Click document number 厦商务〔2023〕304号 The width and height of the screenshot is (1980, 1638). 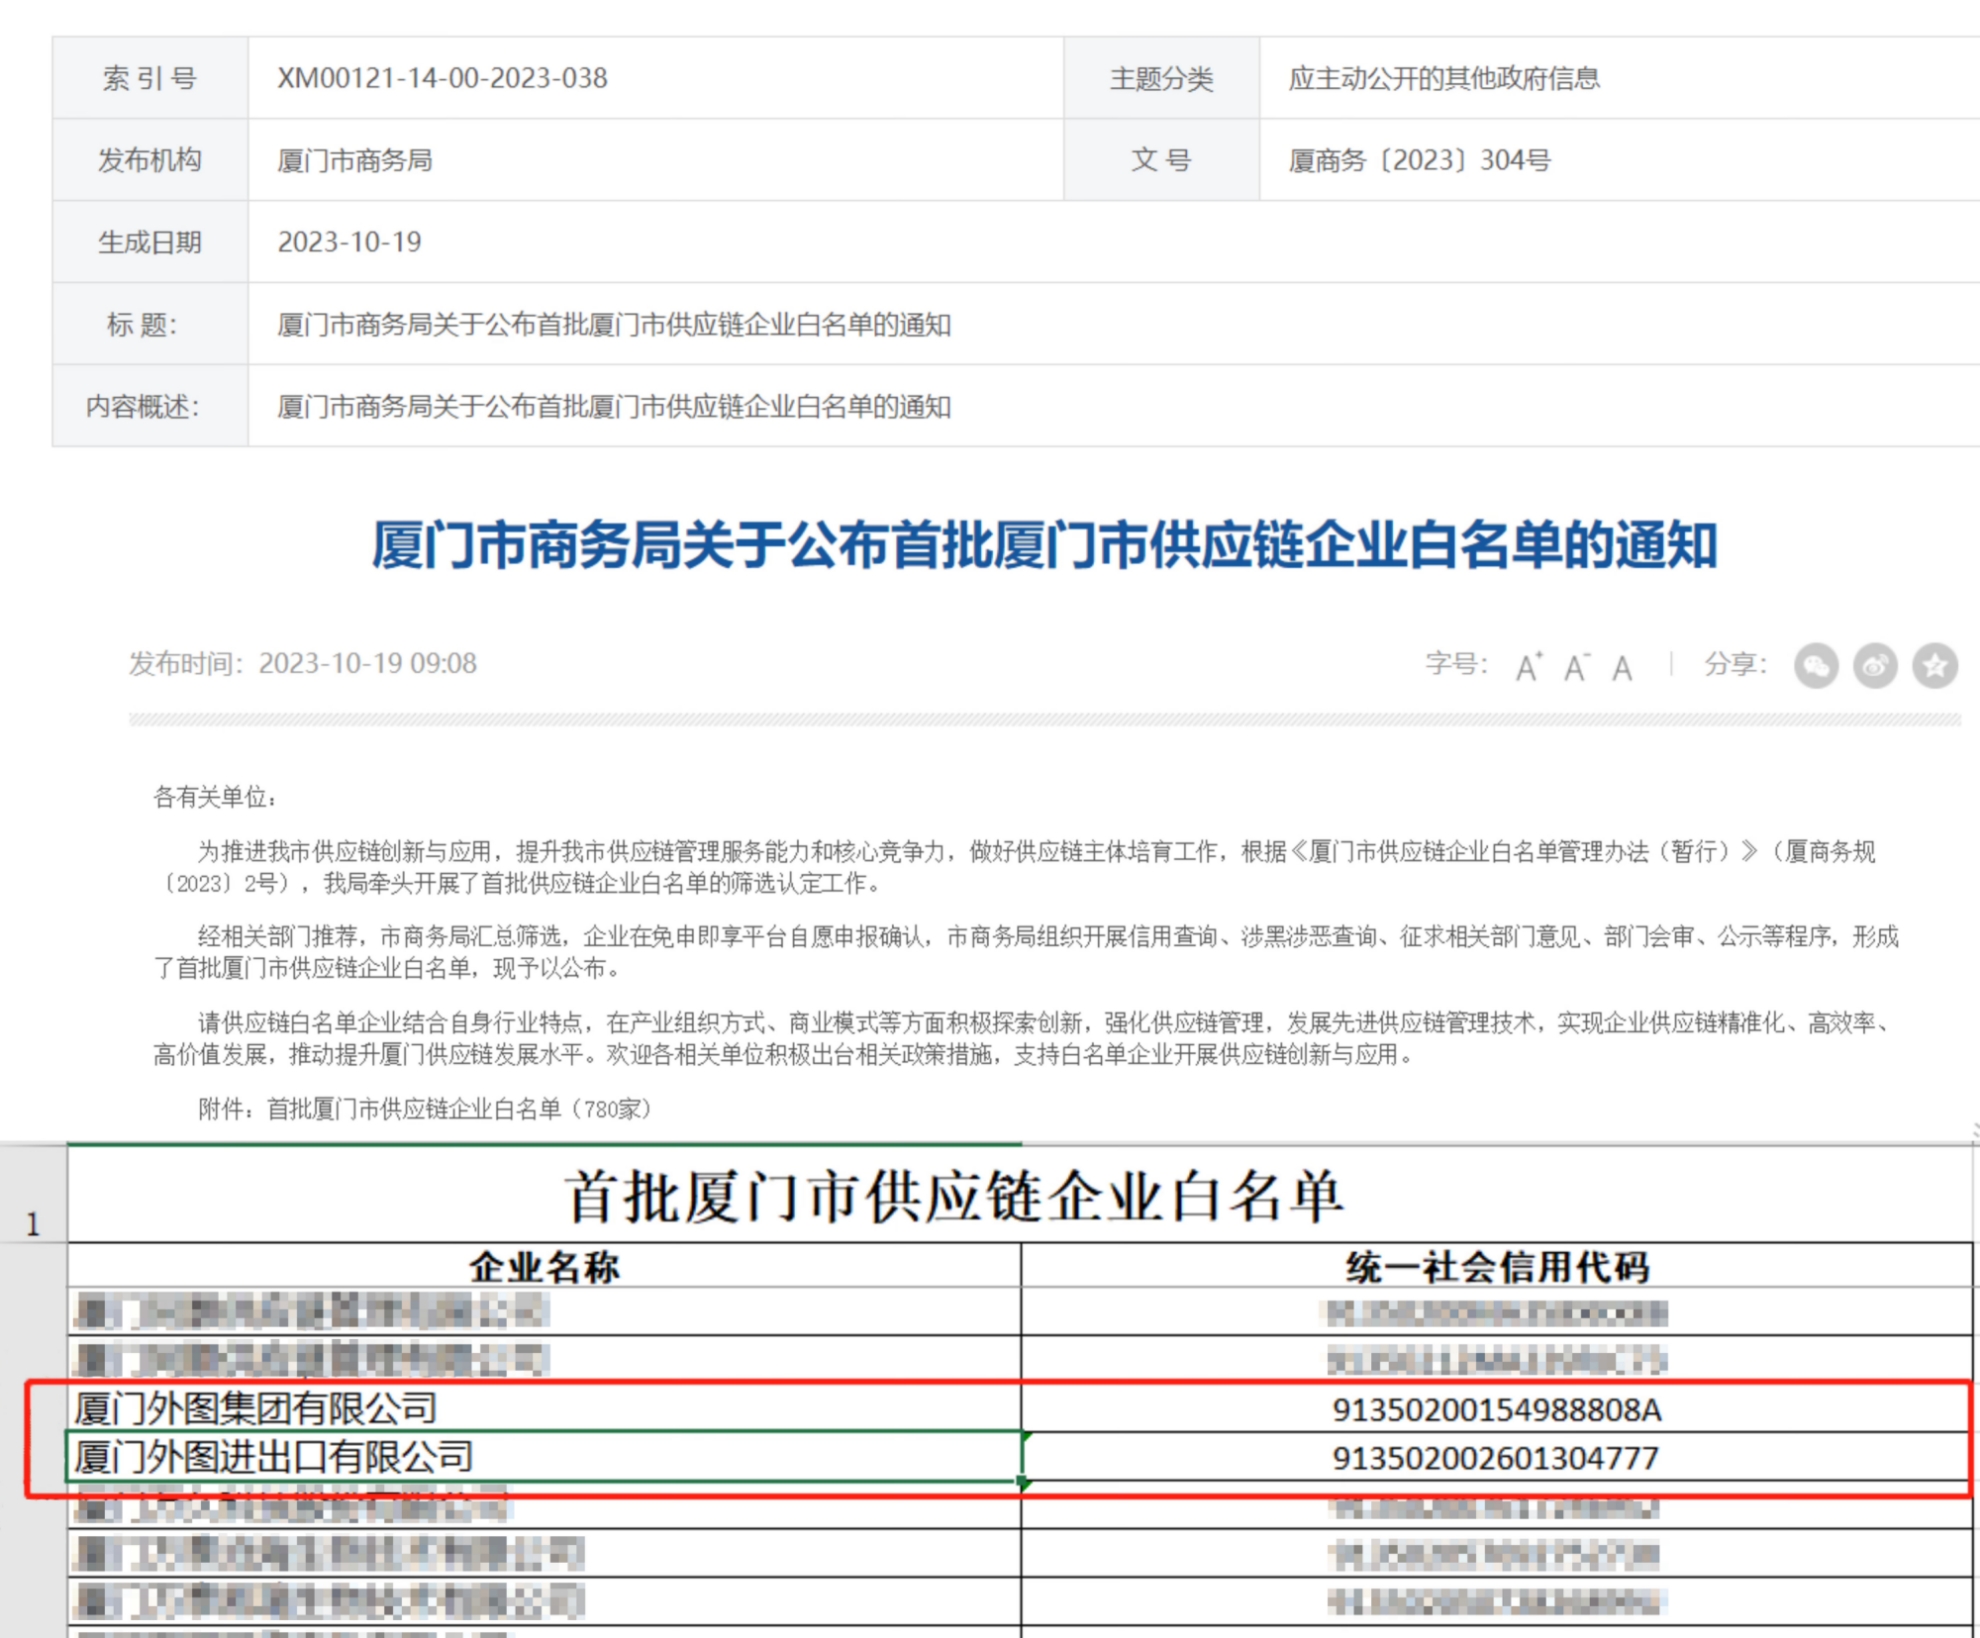[1419, 160]
